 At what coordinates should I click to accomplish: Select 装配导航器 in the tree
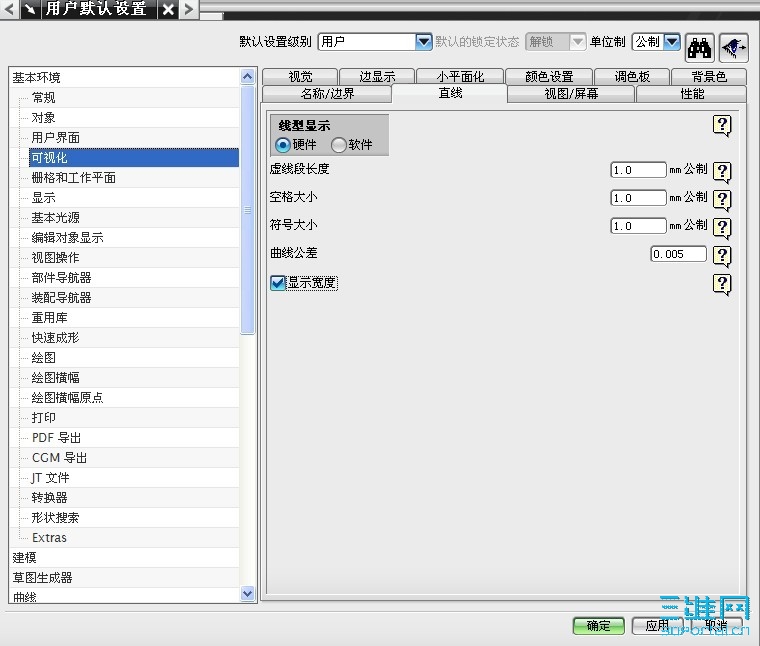pyautogui.click(x=61, y=298)
